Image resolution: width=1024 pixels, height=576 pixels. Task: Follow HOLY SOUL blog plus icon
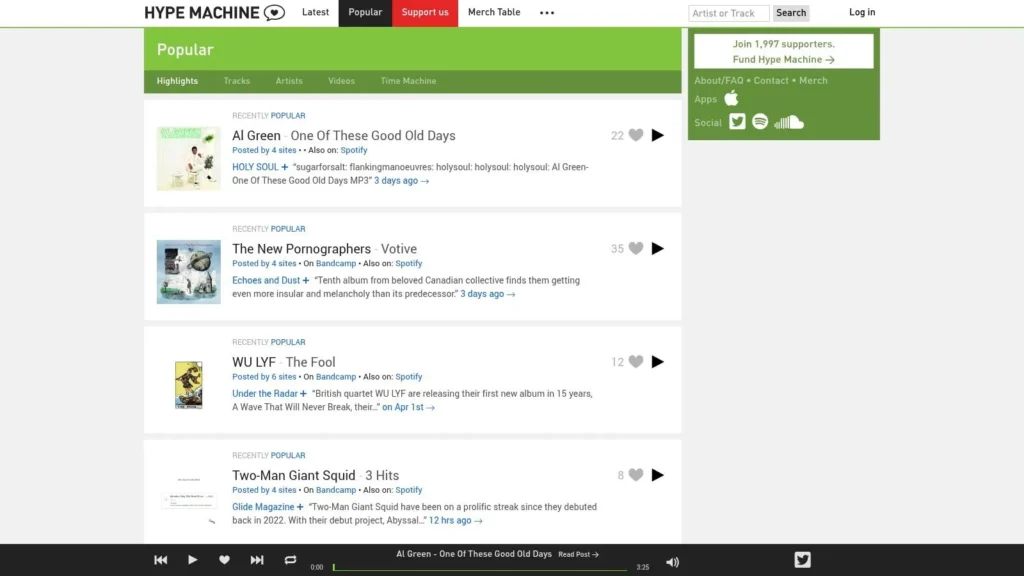click(284, 167)
